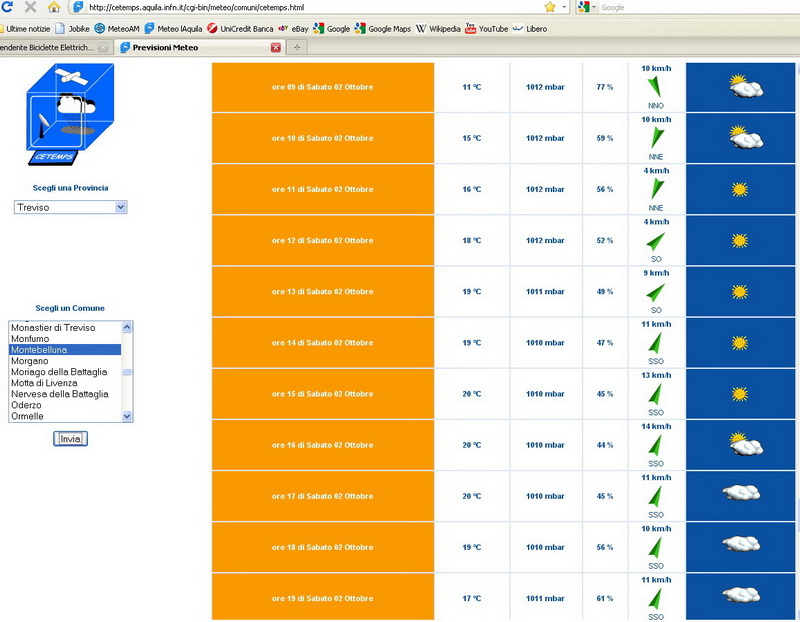
Task: Click the comune list scroll down arrow
Action: pyautogui.click(x=127, y=416)
